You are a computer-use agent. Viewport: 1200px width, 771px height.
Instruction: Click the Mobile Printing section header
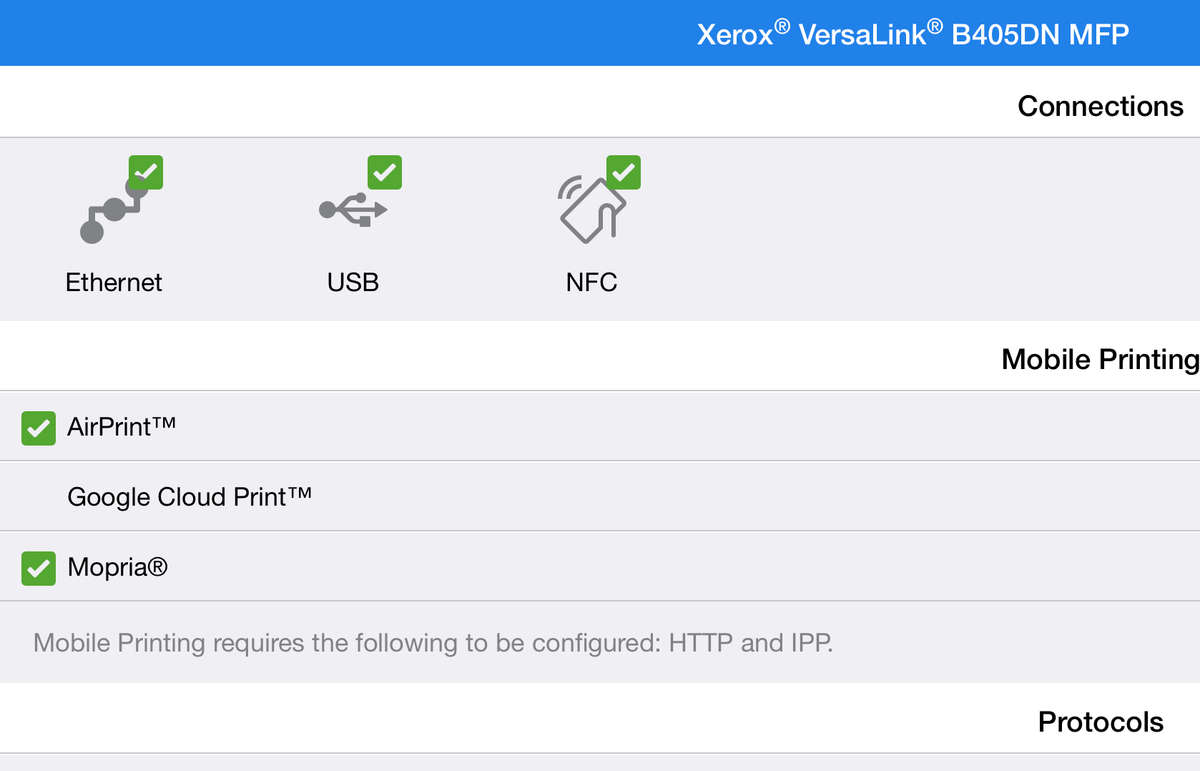pos(1100,359)
